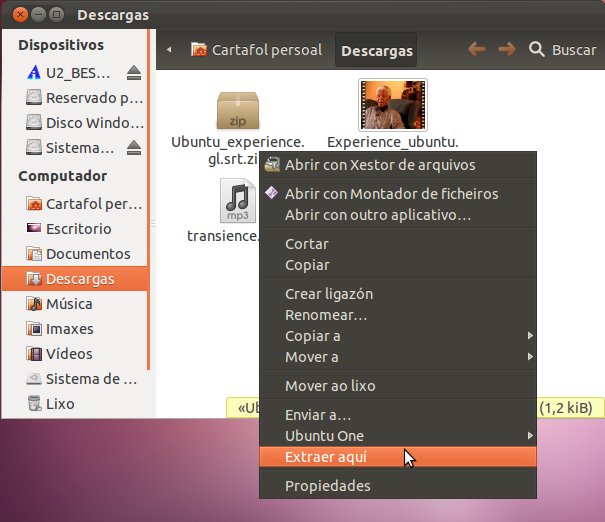The width and height of the screenshot is (605, 522).
Task: Open the Documentos folder in the sidebar
Action: coord(74,253)
